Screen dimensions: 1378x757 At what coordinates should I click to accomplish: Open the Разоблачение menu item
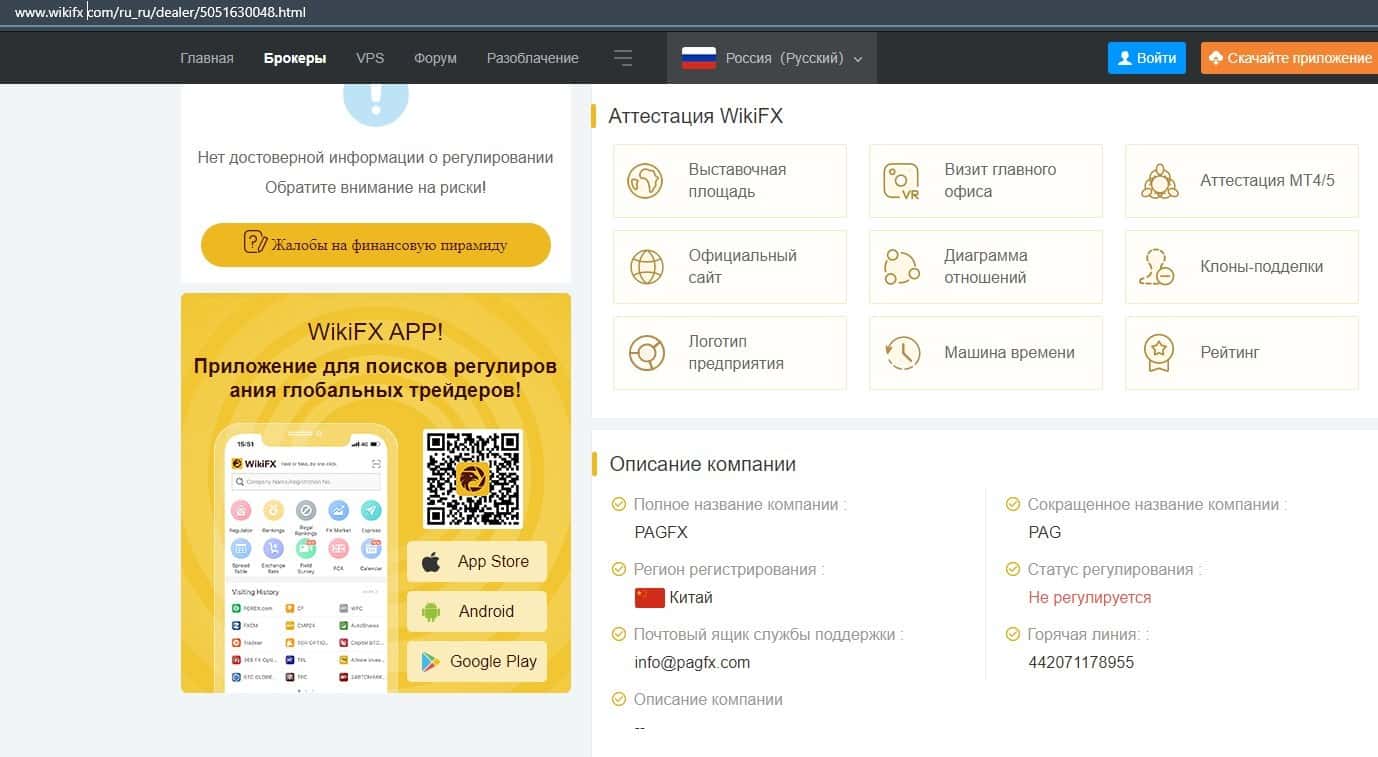click(x=533, y=58)
